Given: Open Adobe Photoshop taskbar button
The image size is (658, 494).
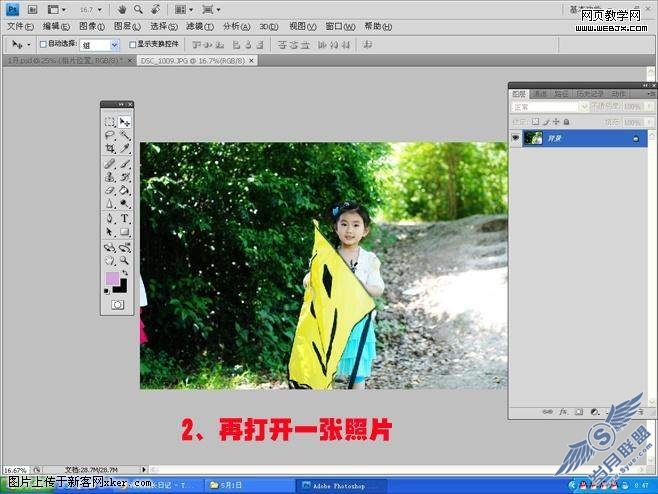Looking at the screenshot, I should tap(341, 486).
